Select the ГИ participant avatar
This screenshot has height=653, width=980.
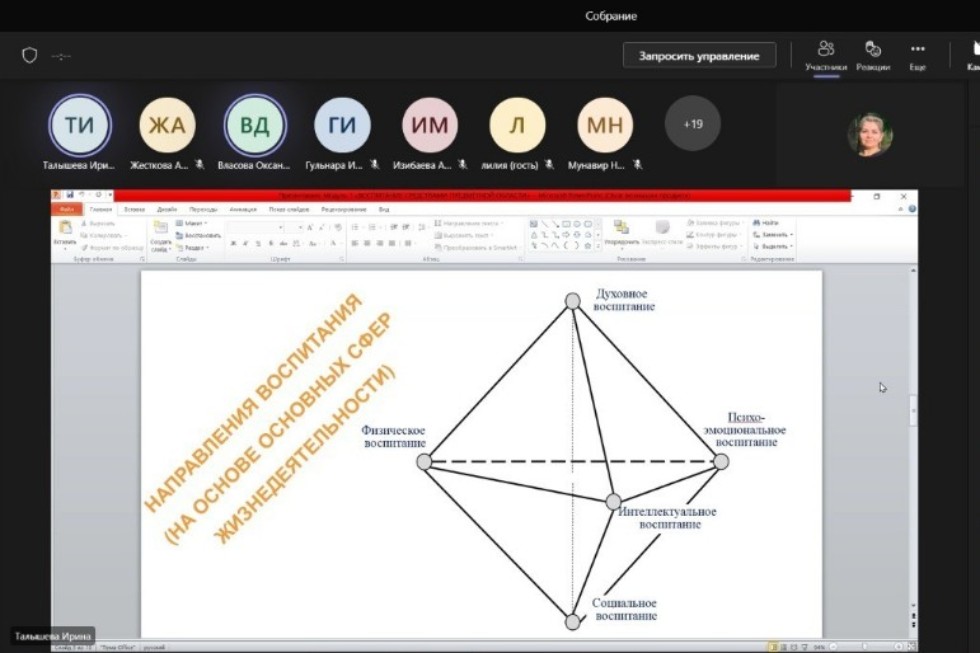(x=342, y=125)
